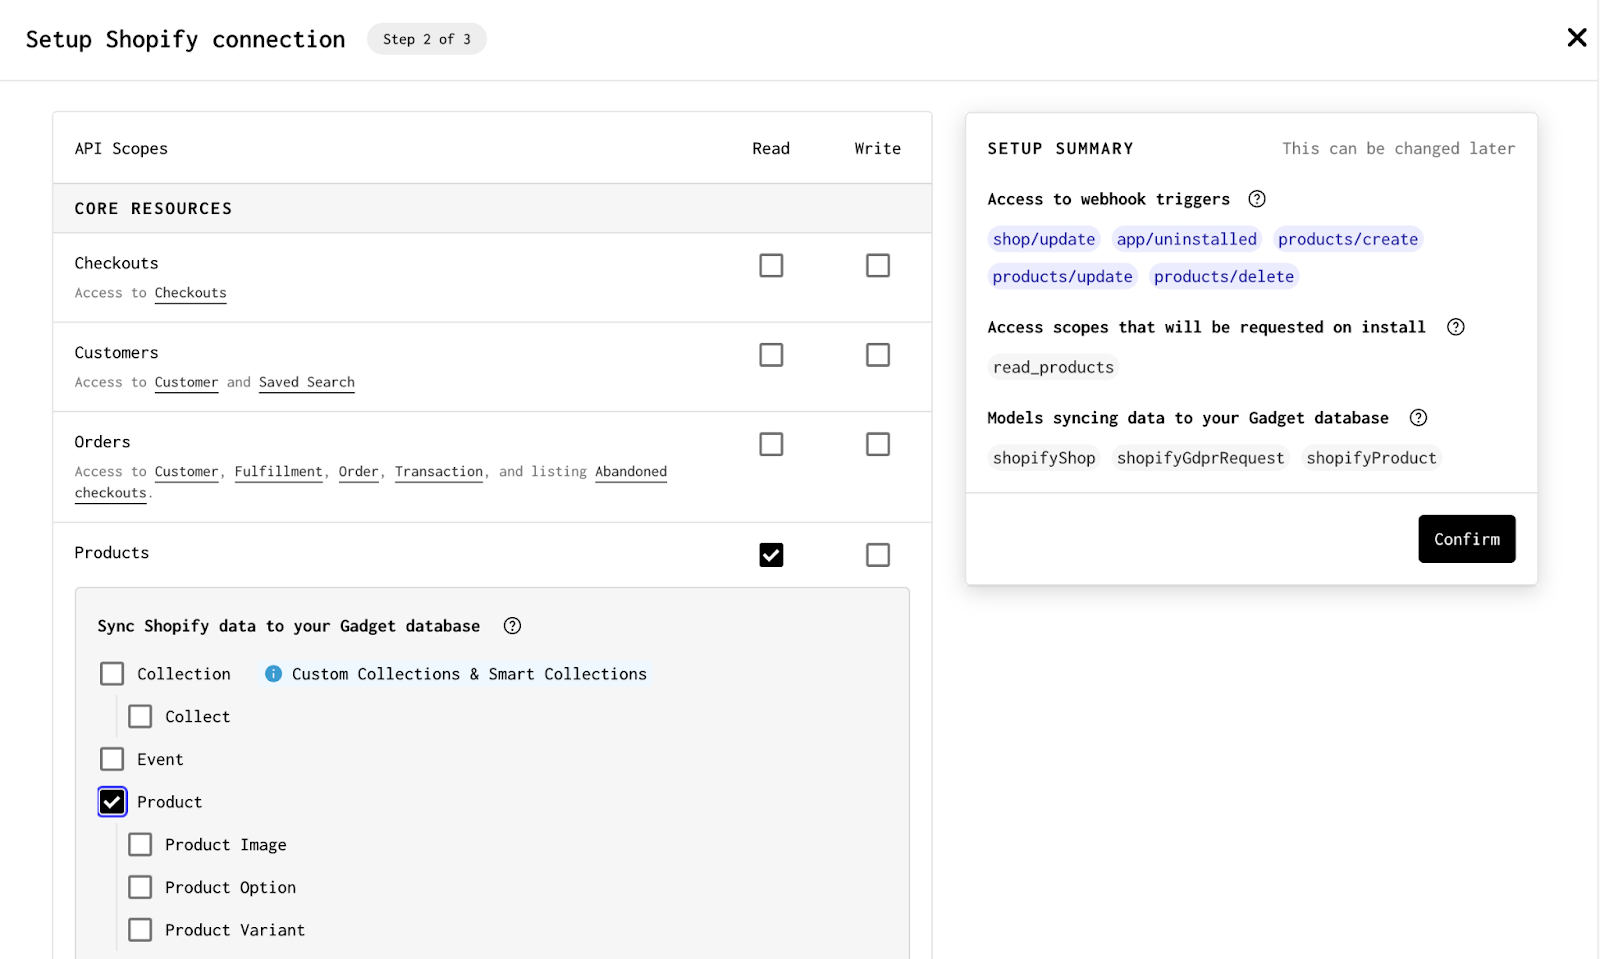Click the products/update webhook tag

[x=1062, y=277]
